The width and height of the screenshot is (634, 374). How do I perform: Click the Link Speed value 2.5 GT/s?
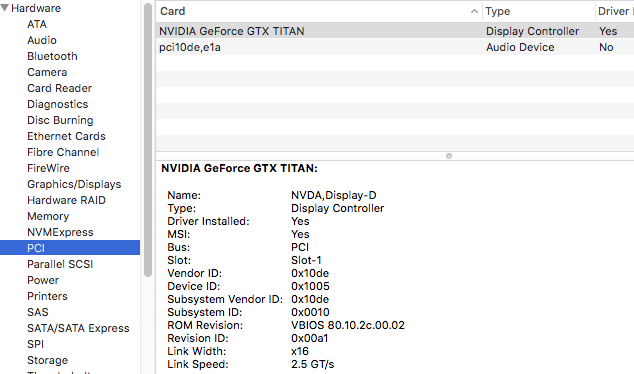coord(313,364)
